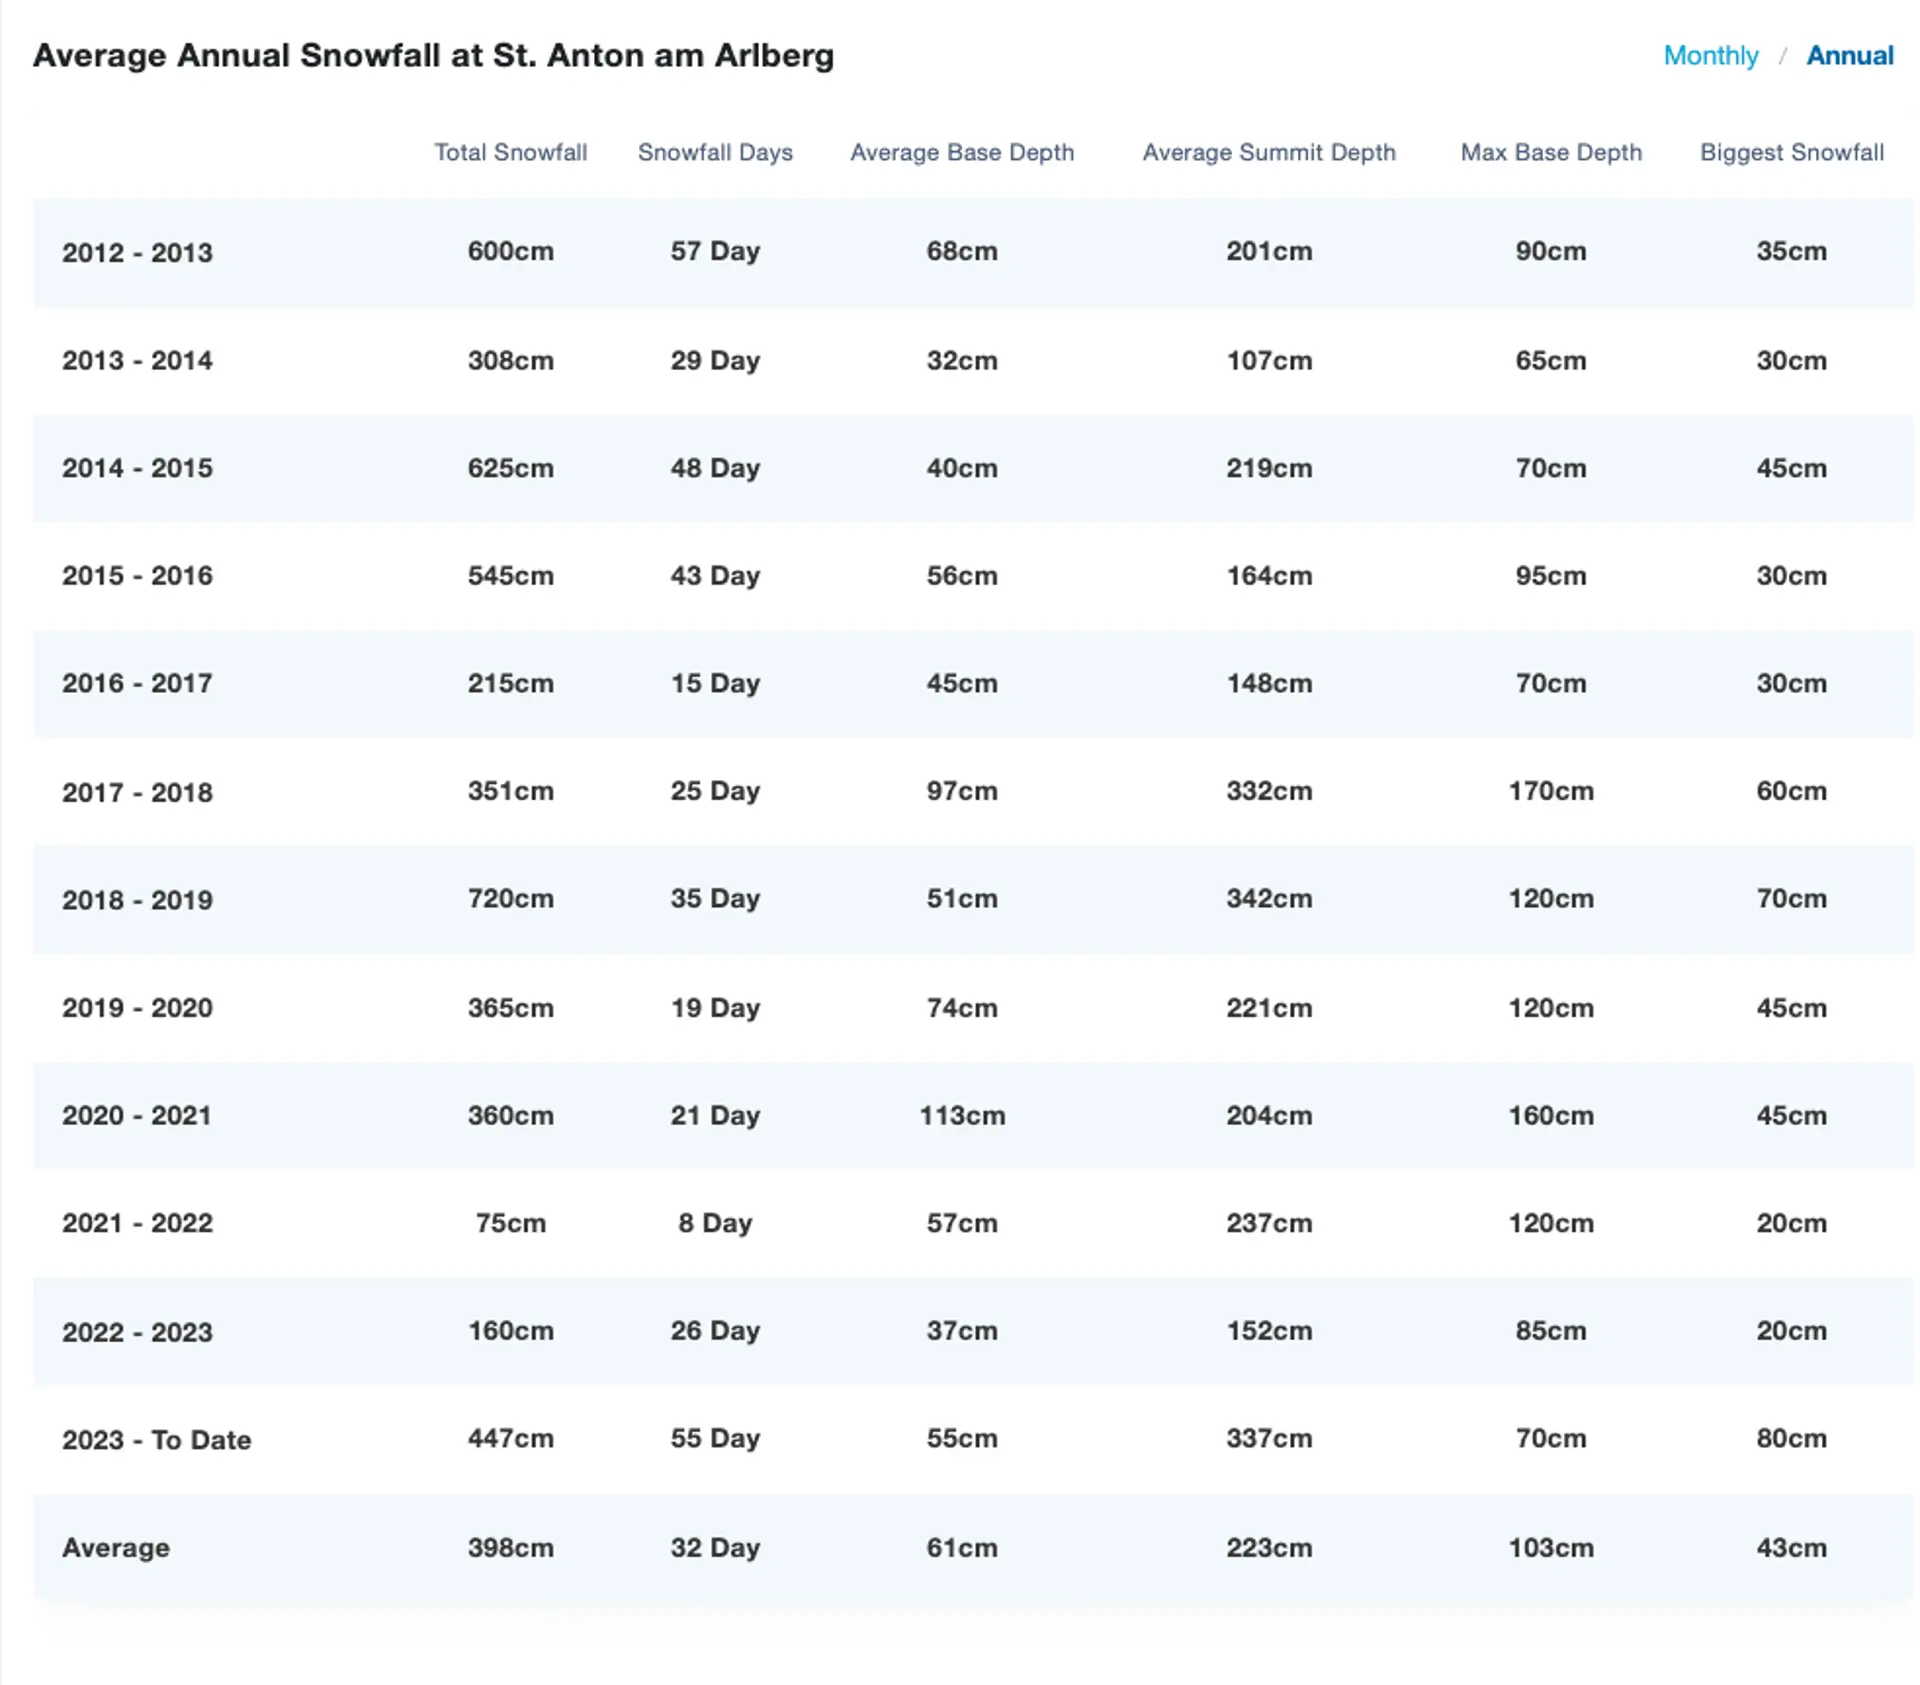This screenshot has height=1685, width=1920.
Task: Click the 600cm total snowfall value
Action: point(511,251)
